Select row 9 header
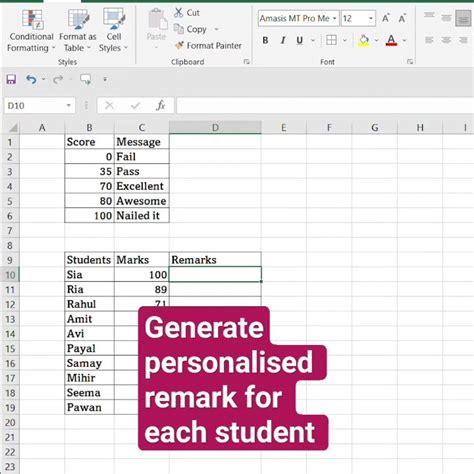The height and width of the screenshot is (474, 474). pos(10,260)
